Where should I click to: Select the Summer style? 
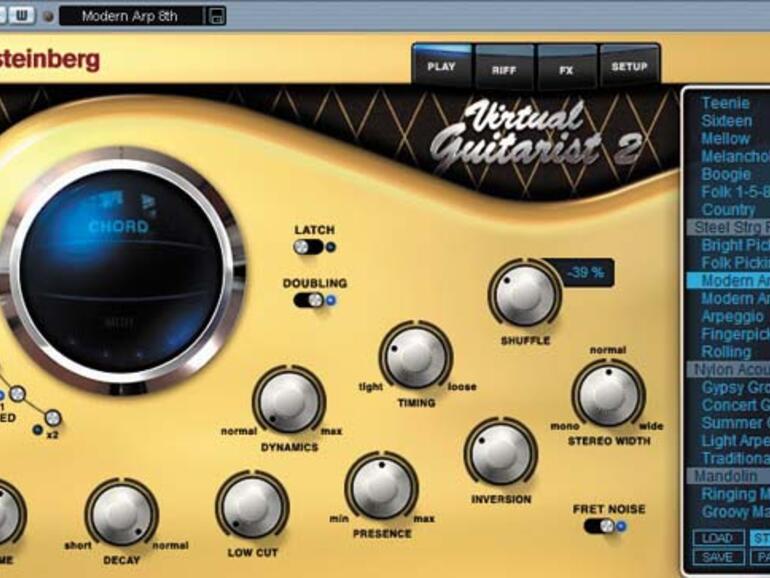pos(729,422)
